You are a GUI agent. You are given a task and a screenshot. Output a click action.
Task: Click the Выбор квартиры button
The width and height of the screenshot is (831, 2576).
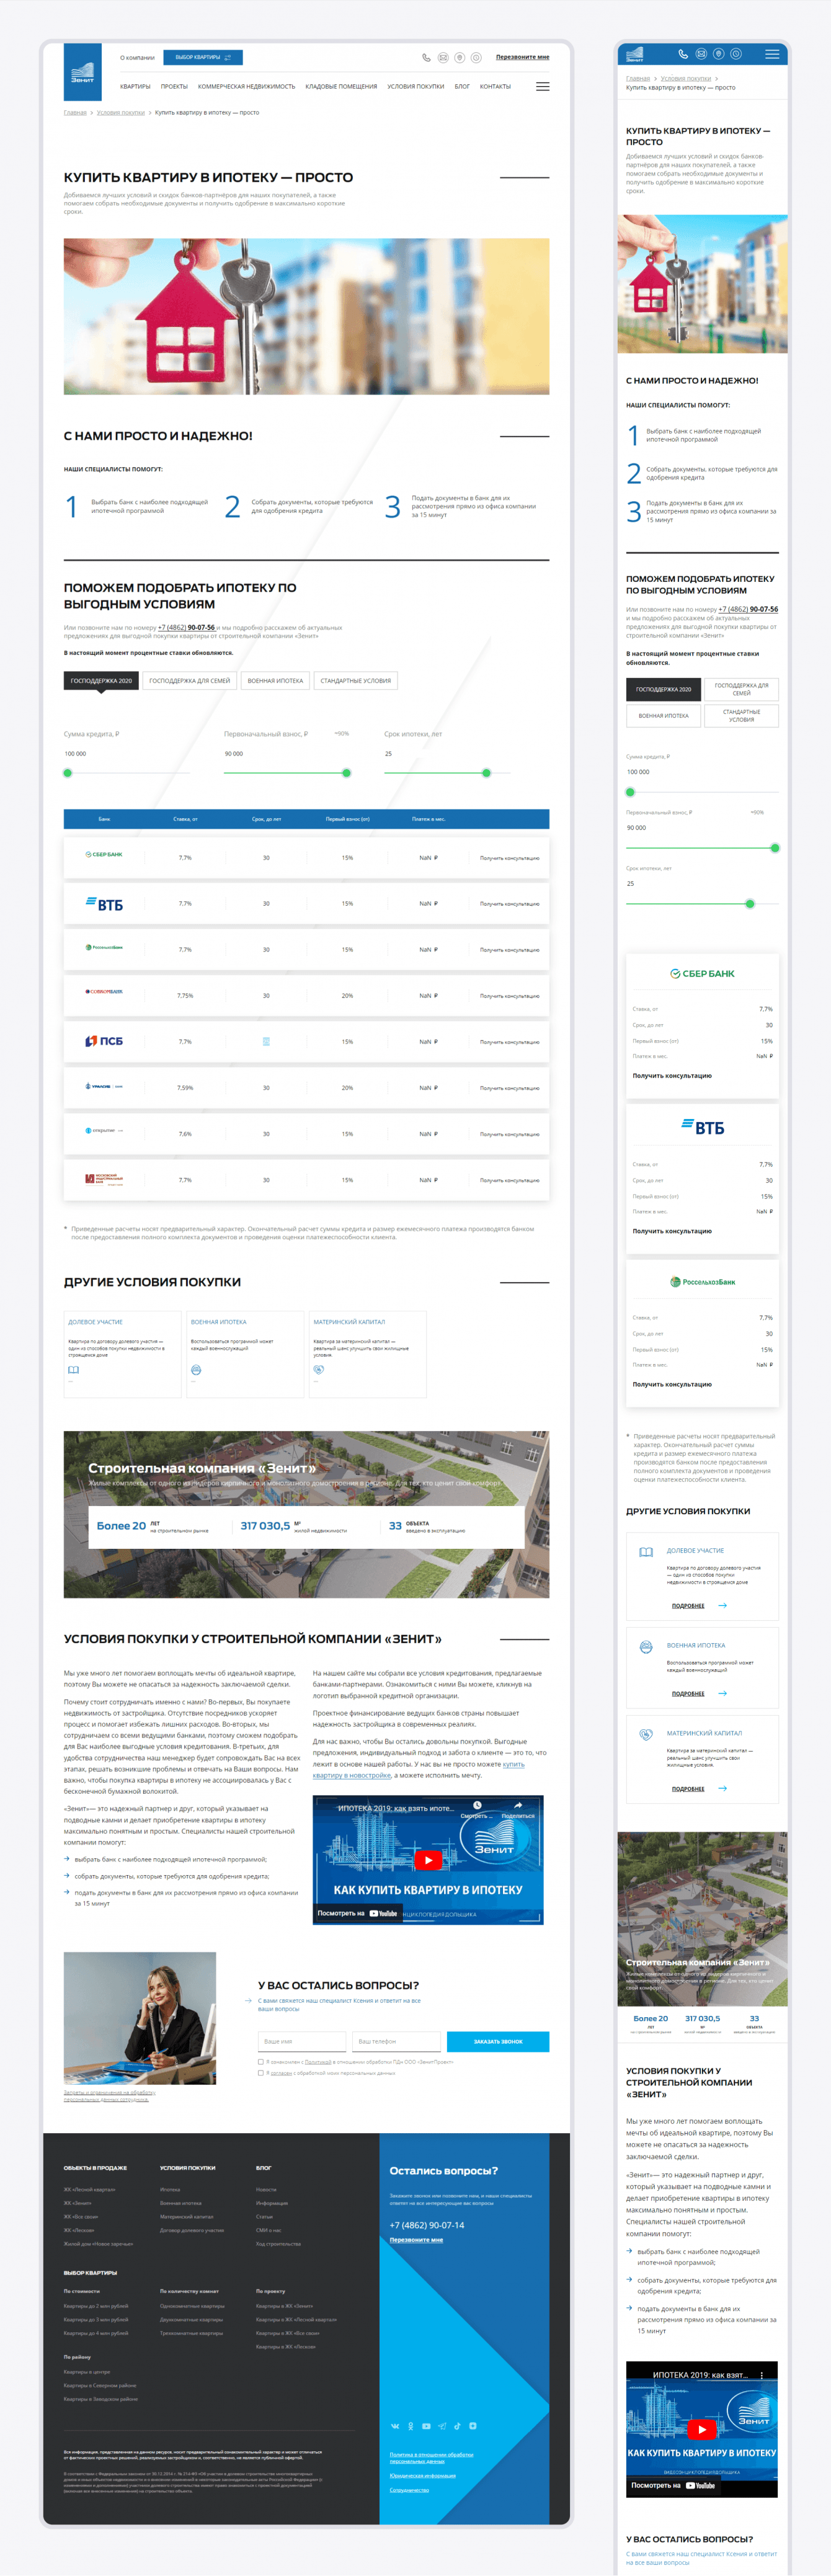coord(202,58)
